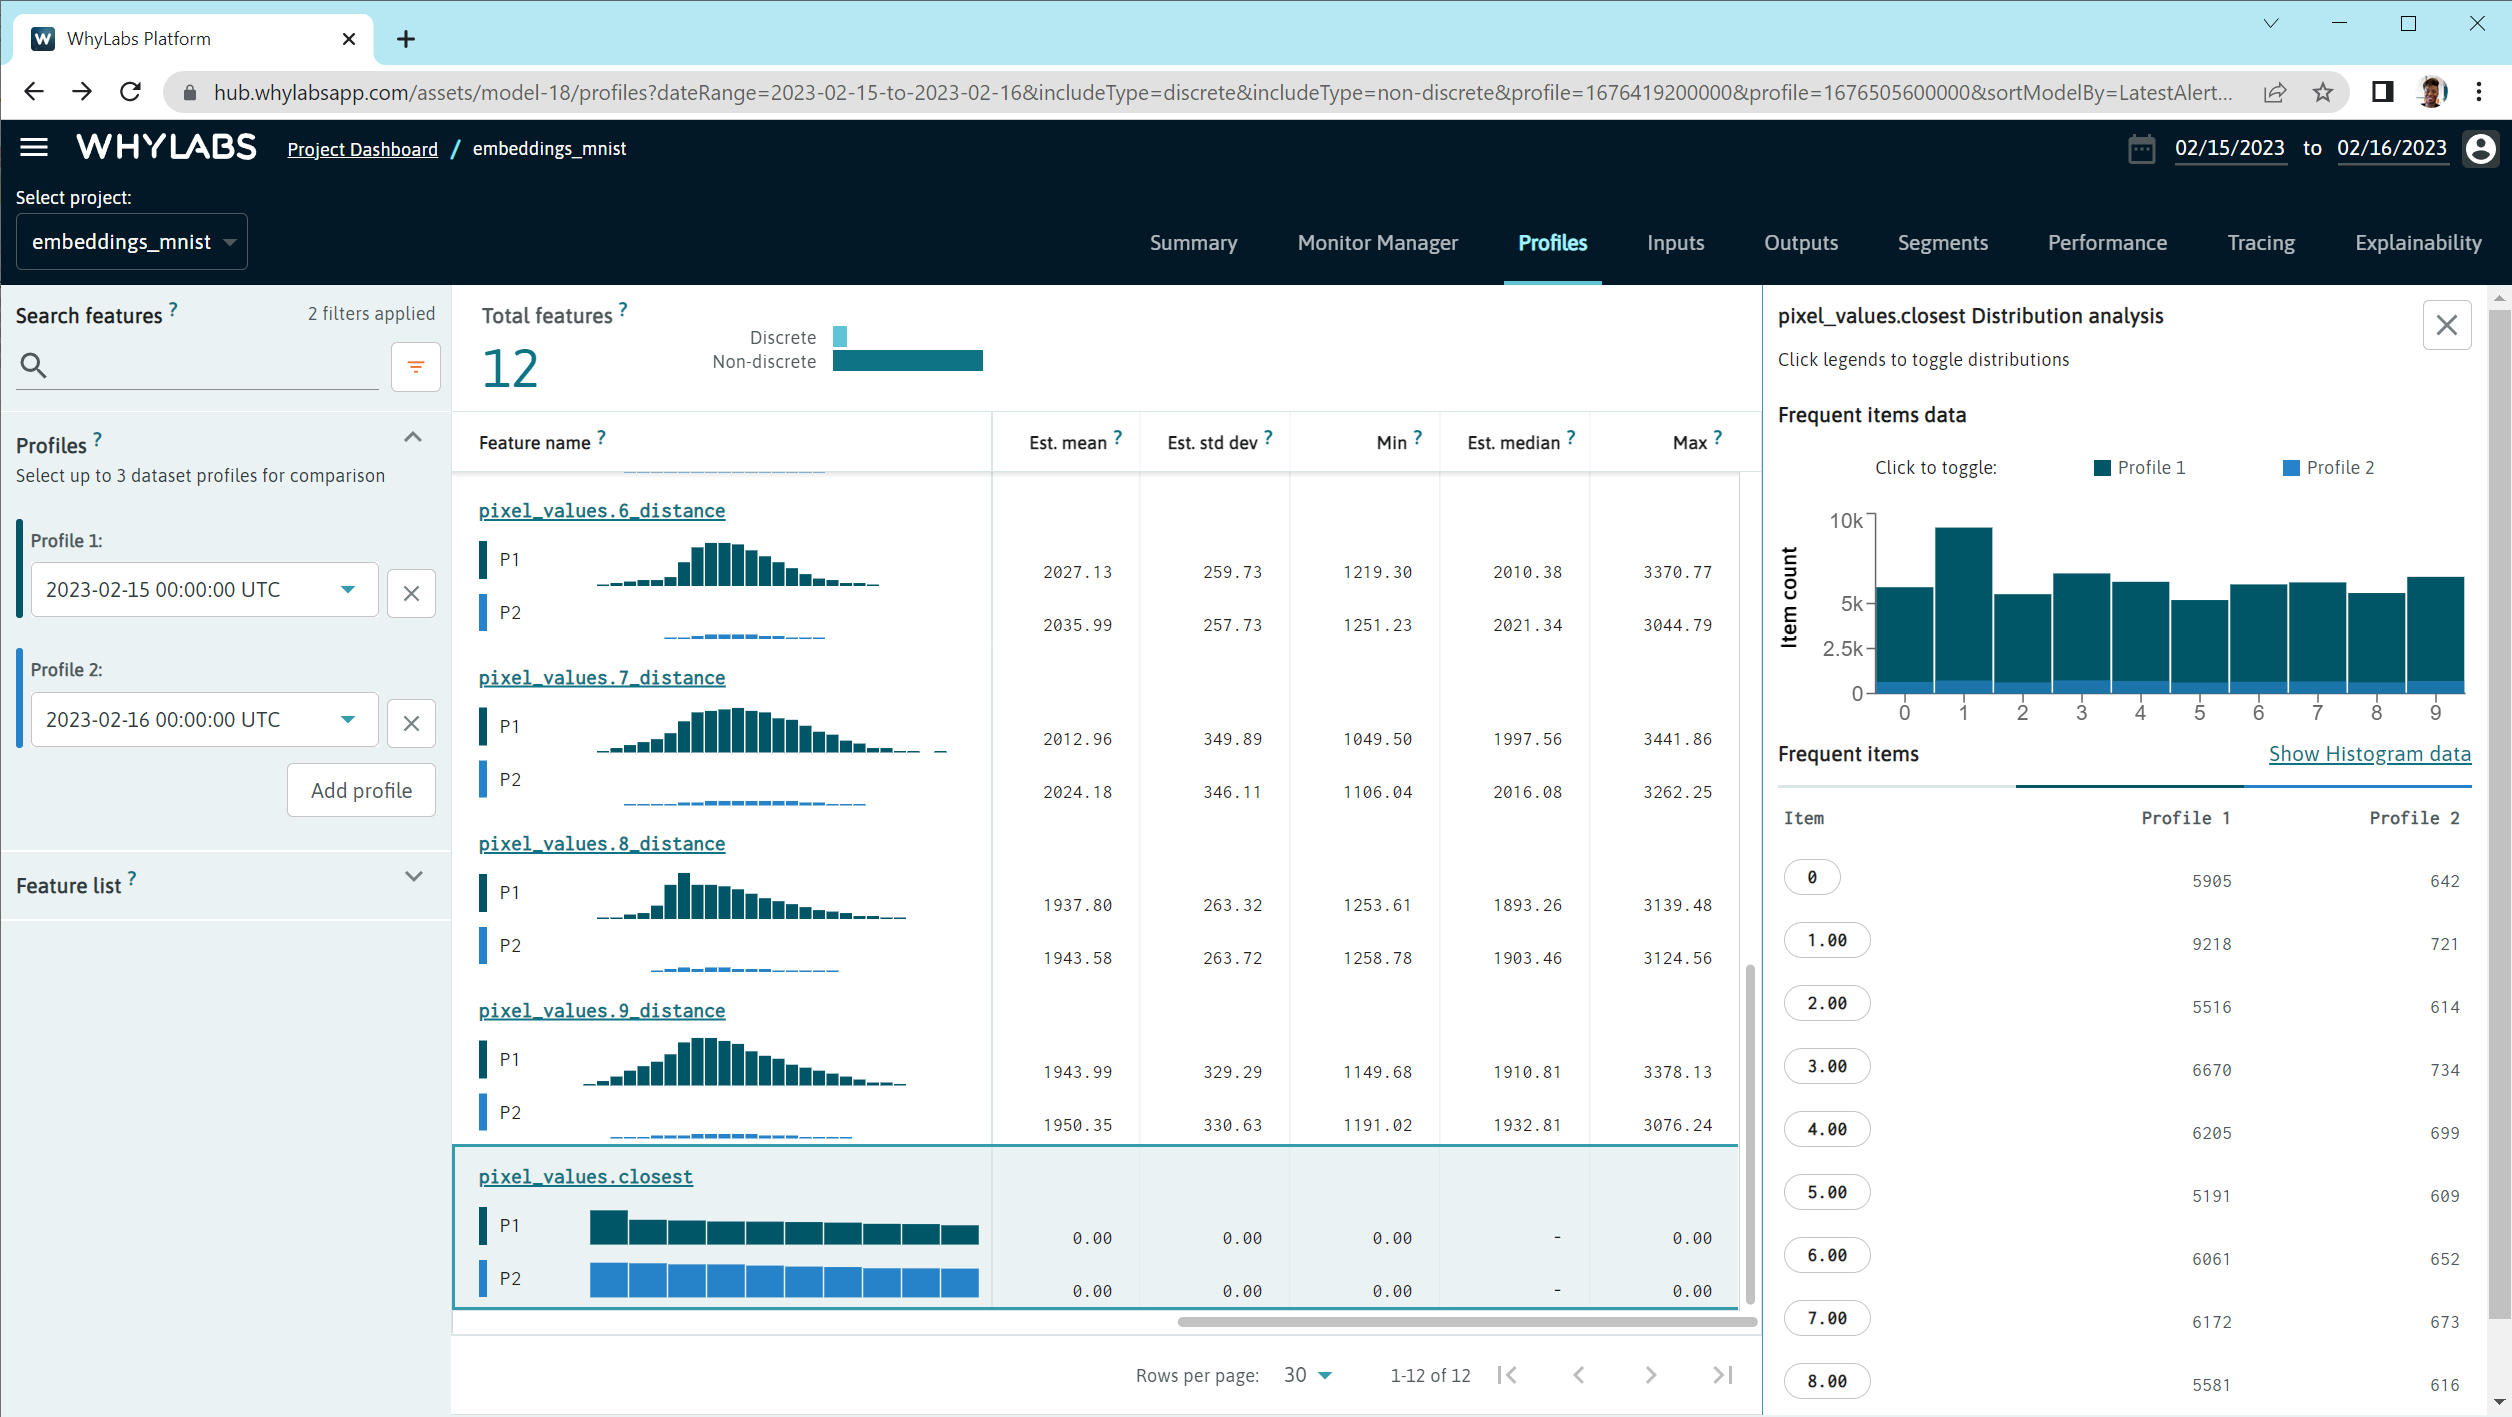Click the calendar icon near date range
The image size is (2512, 1417).
[2142, 148]
